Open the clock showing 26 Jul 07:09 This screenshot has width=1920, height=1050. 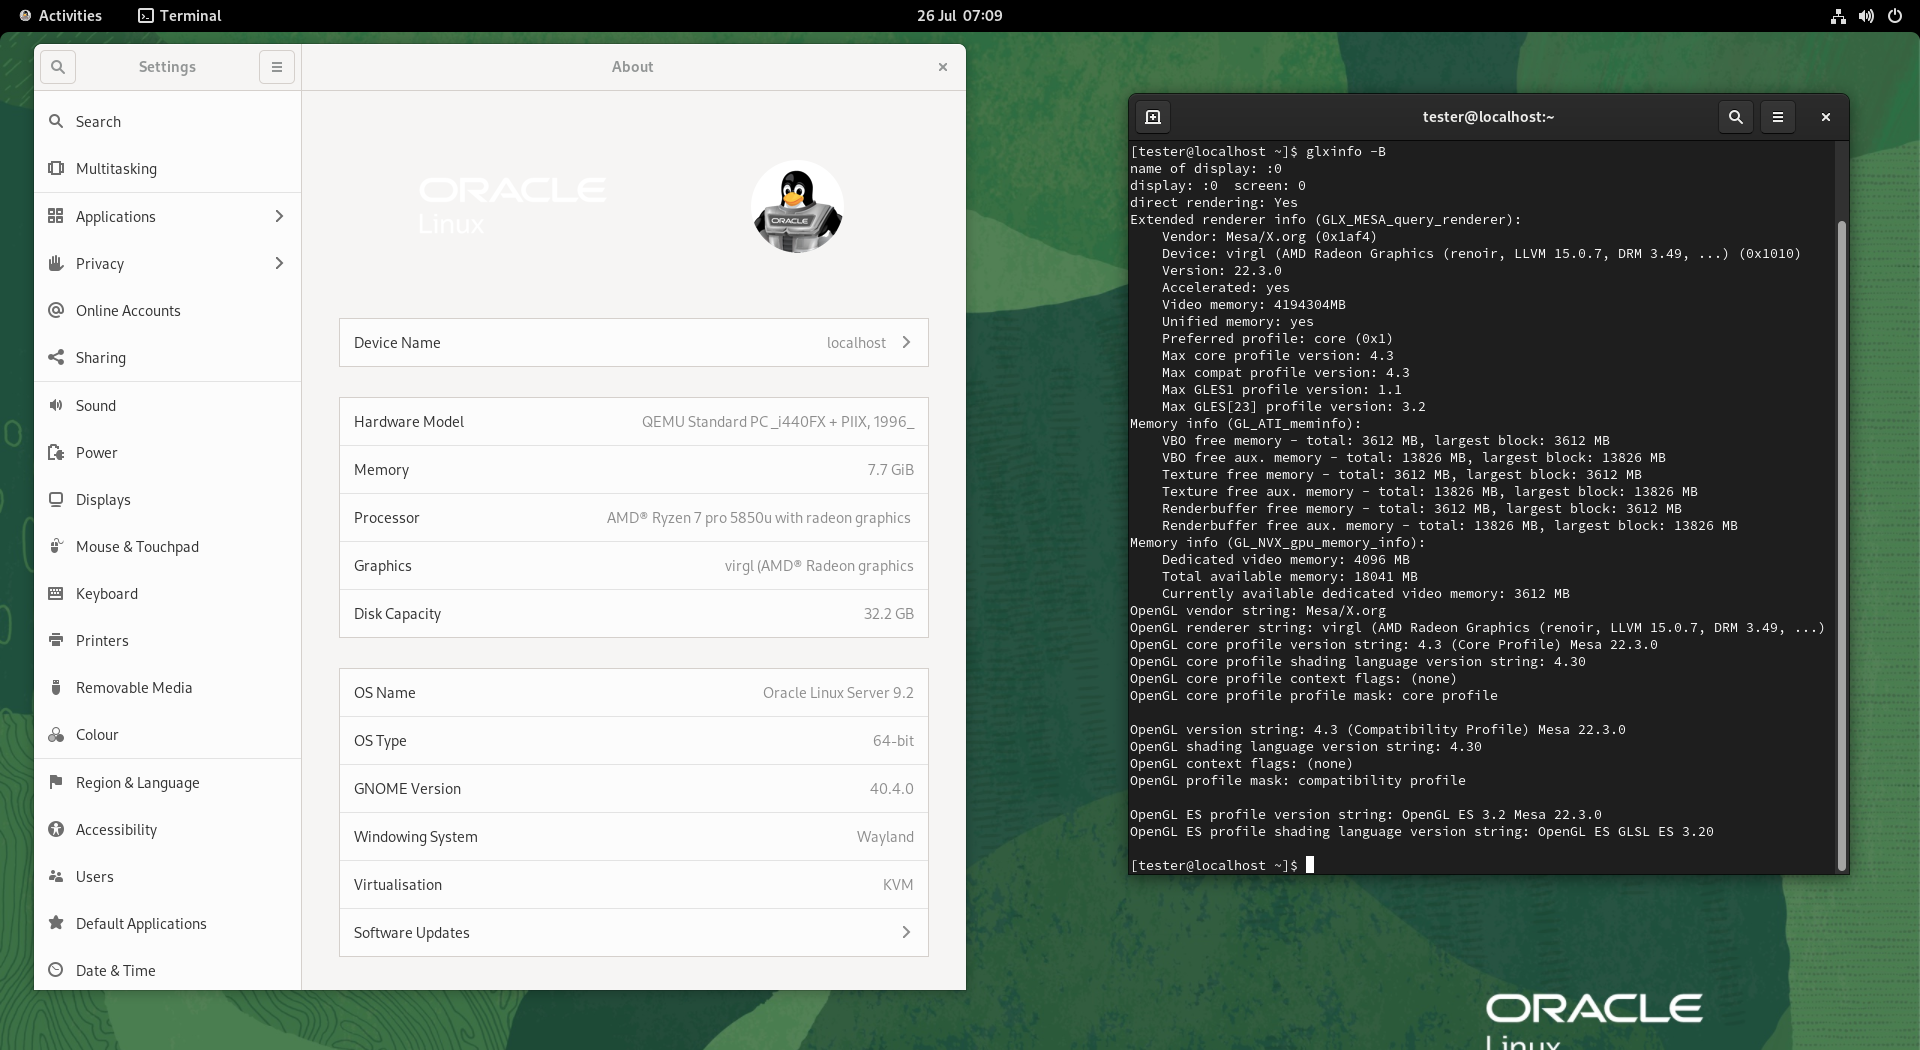[x=959, y=16]
